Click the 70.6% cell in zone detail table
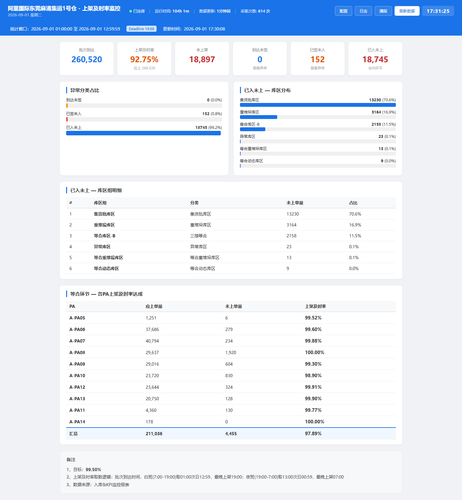This screenshot has height=500, width=462. [355, 214]
